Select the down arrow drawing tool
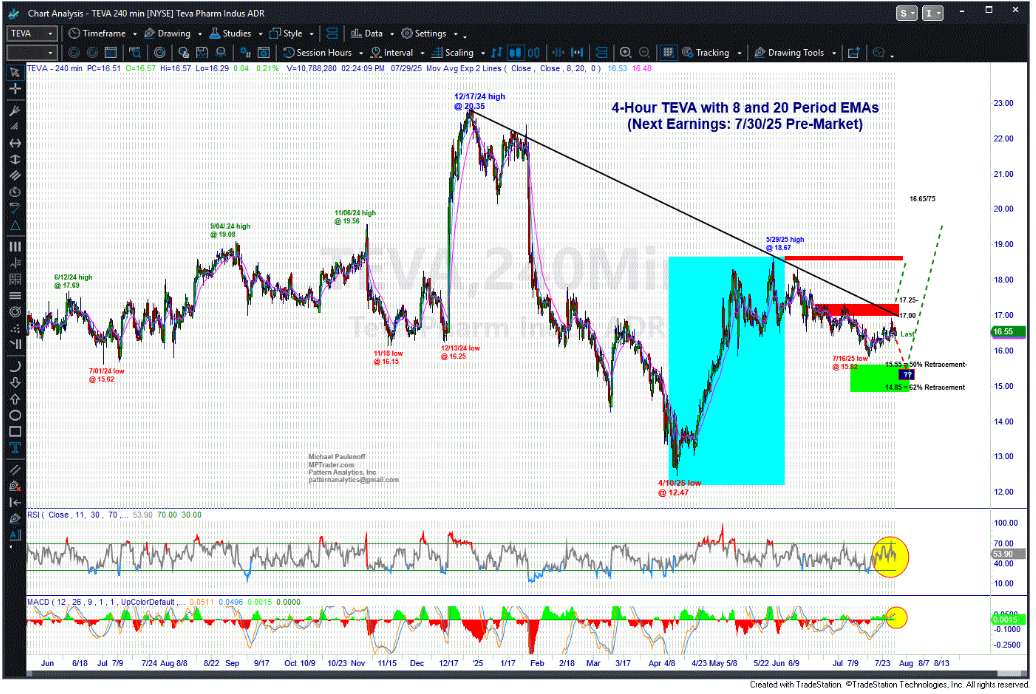 [15, 383]
